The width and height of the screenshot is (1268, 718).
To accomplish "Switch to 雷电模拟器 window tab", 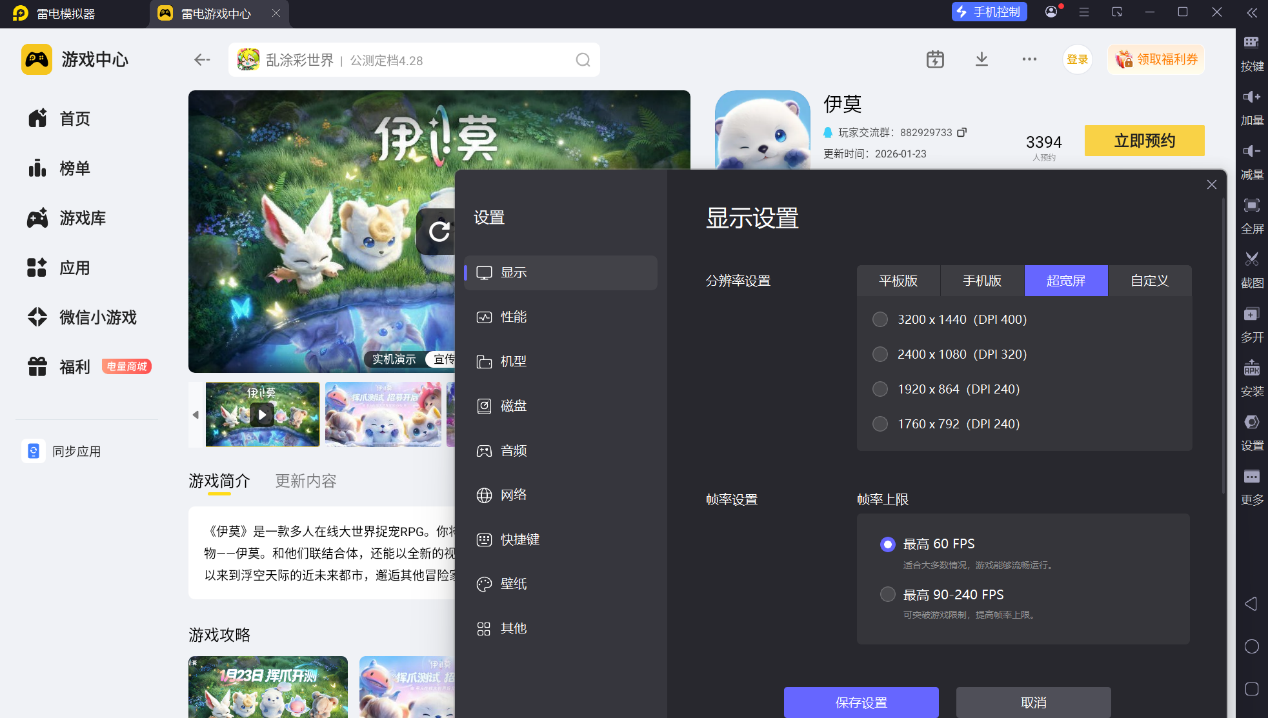I will [53, 14].
